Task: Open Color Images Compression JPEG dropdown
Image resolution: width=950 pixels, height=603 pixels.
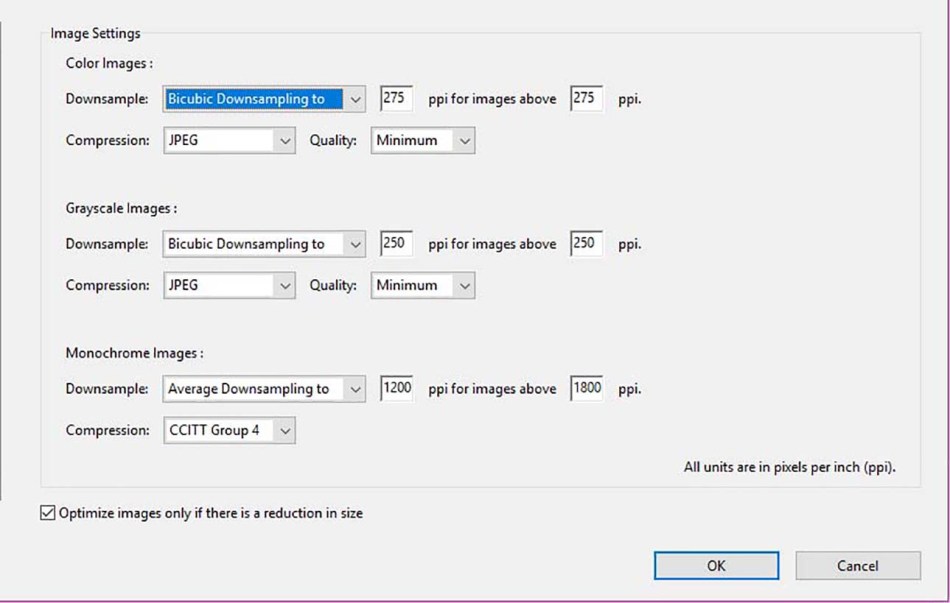Action: pyautogui.click(x=229, y=140)
